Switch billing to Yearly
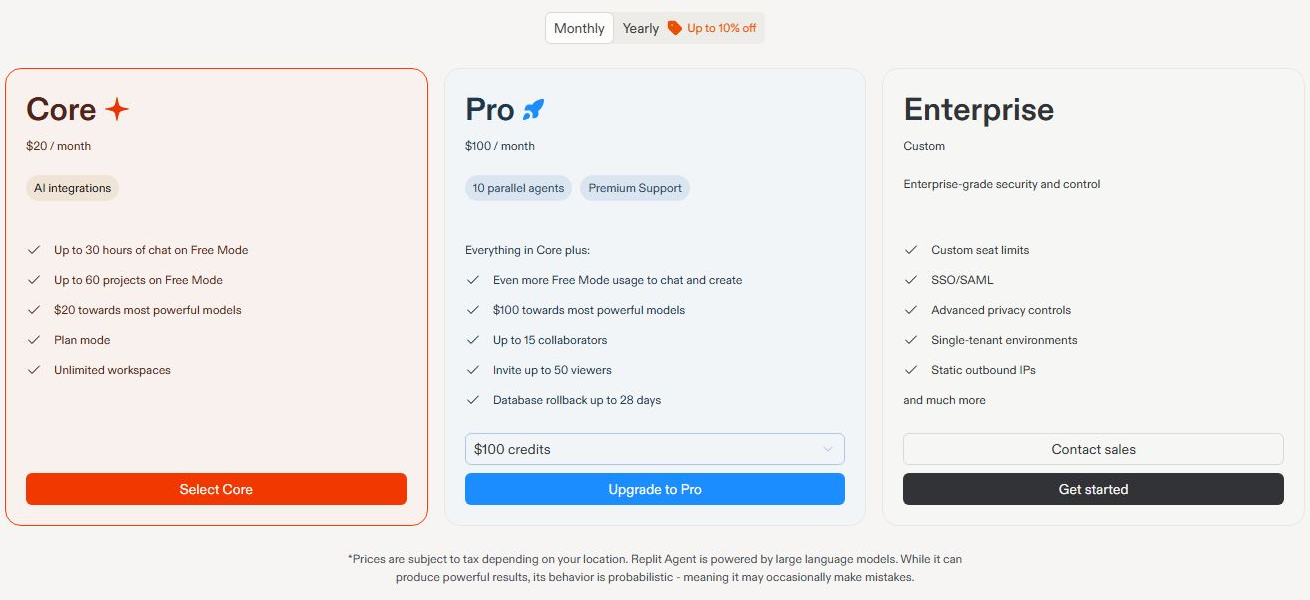Image resolution: width=1310 pixels, height=600 pixels. [x=640, y=28]
